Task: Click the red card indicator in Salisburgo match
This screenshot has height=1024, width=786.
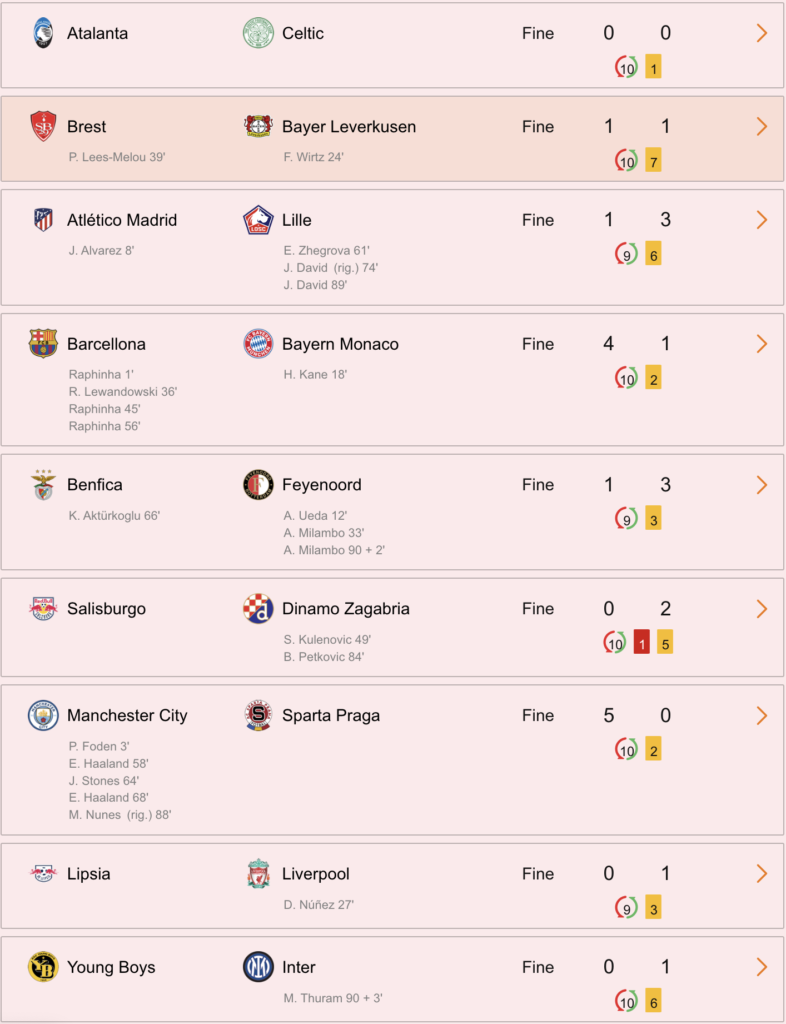Action: [642, 644]
